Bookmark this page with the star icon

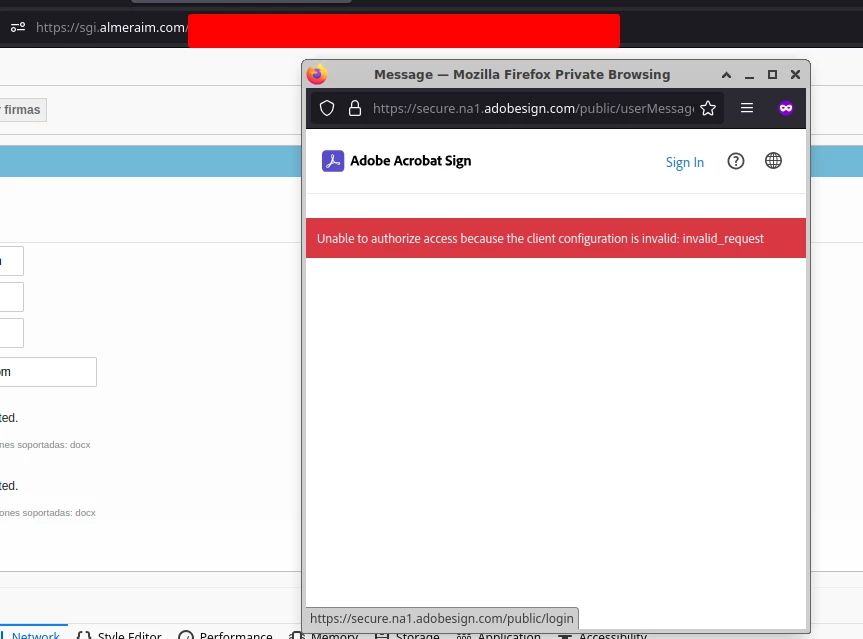pos(708,108)
